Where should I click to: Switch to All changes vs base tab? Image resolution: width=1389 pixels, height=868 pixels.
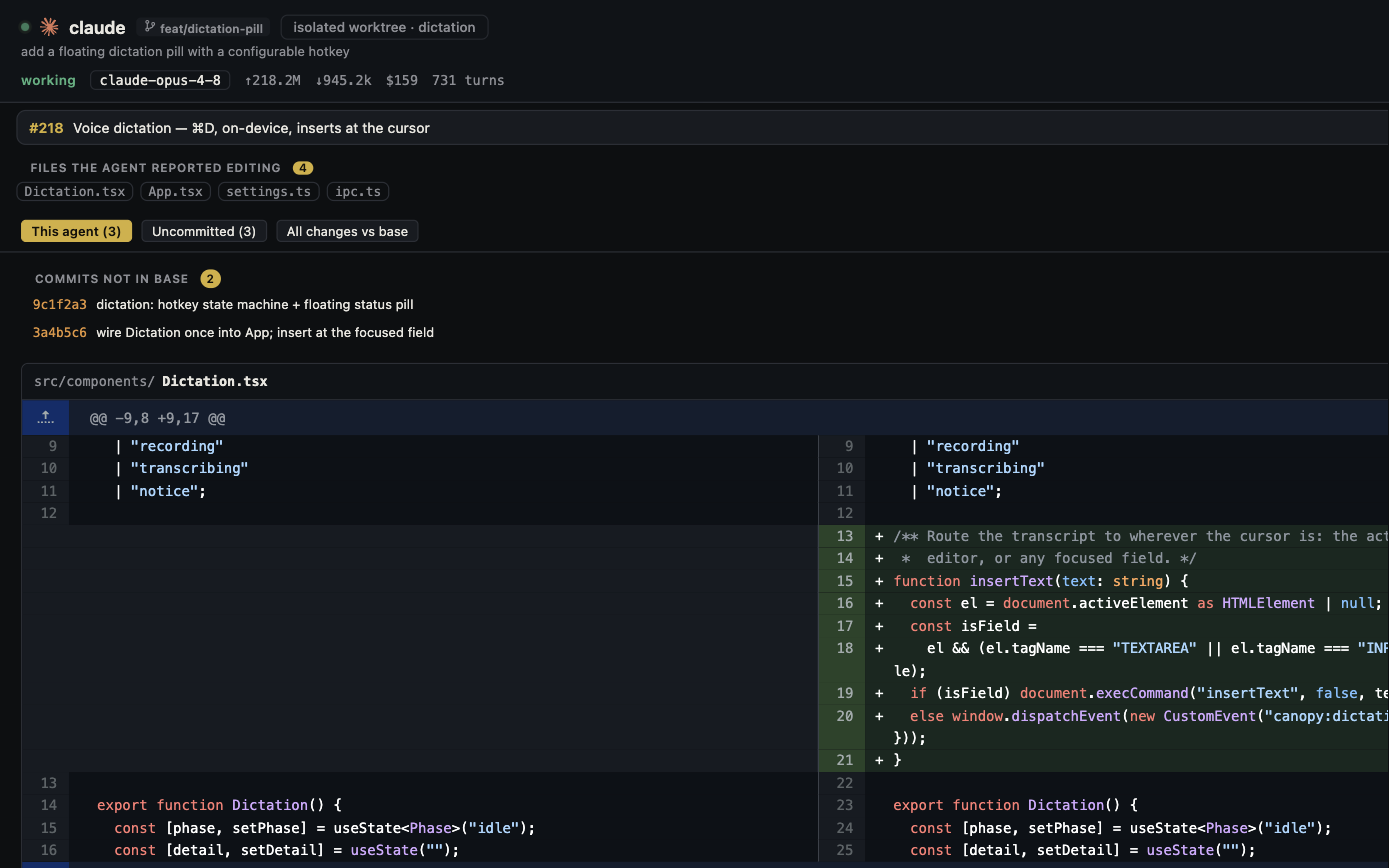[347, 231]
